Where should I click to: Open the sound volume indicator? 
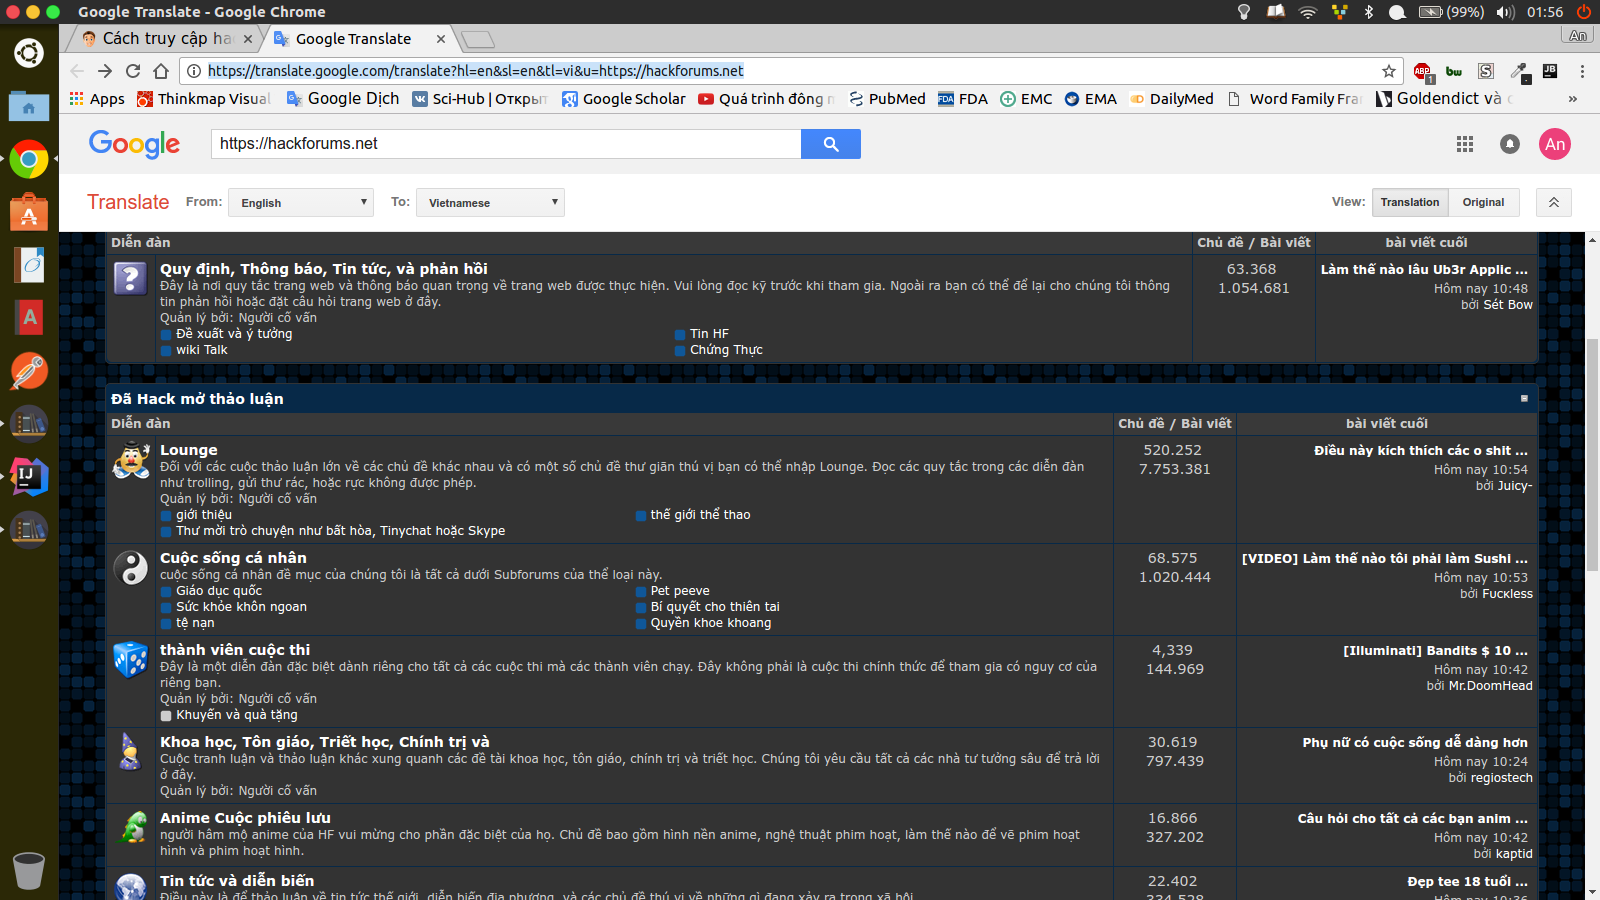tap(1506, 12)
